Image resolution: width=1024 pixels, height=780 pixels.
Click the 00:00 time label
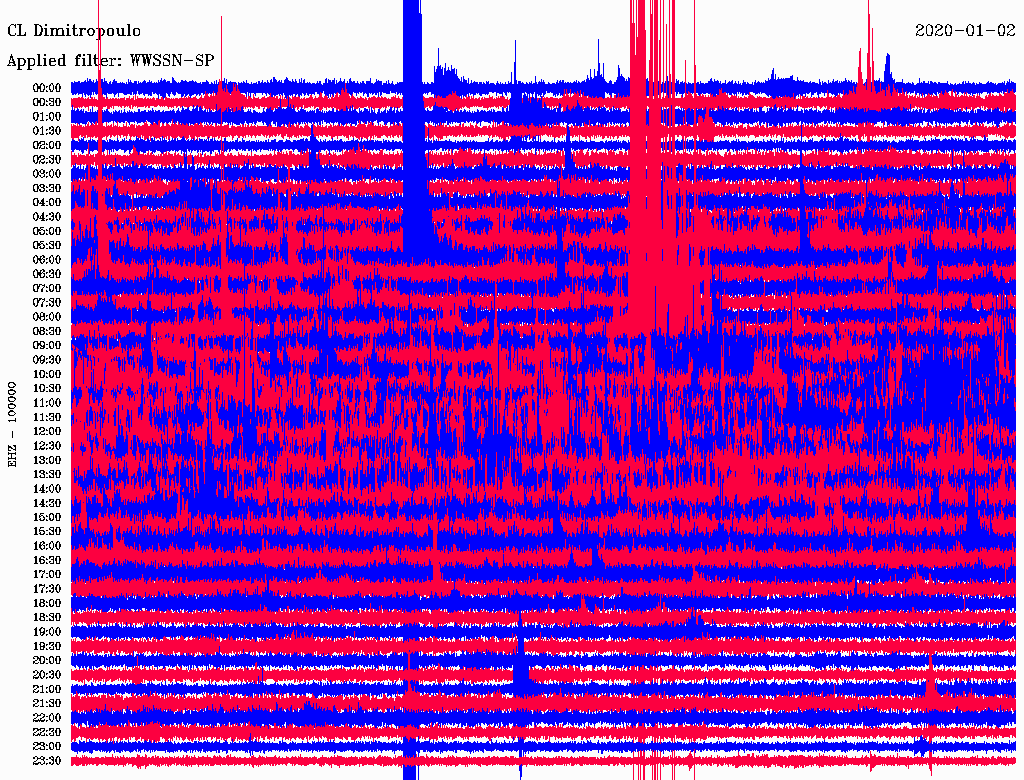[x=47, y=88]
